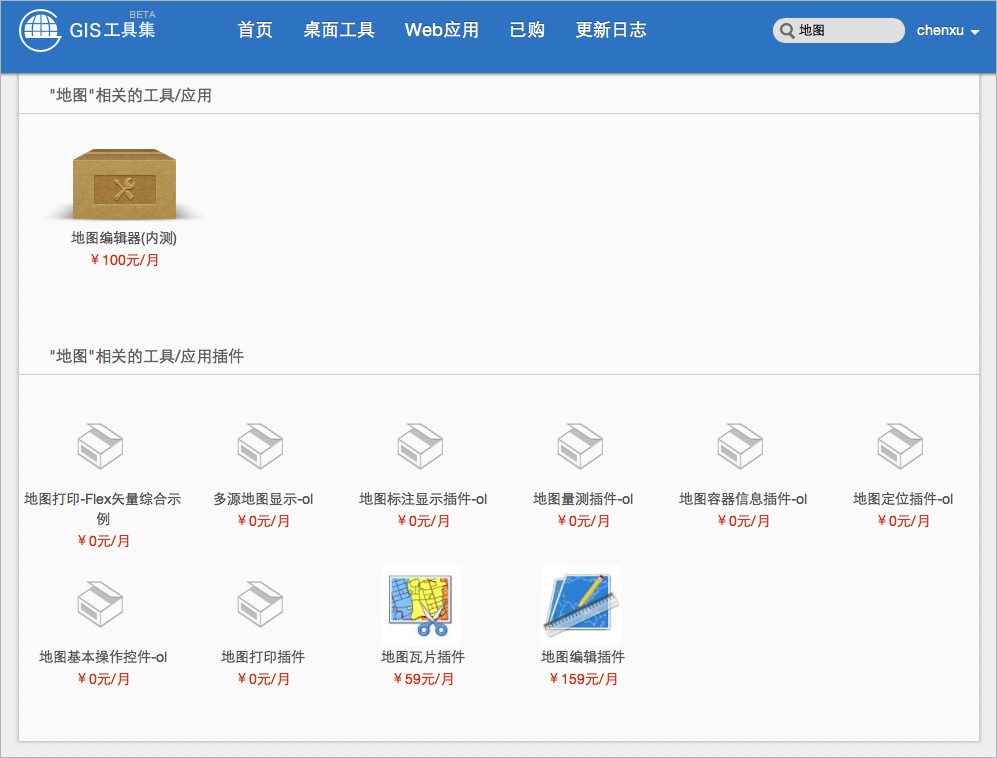
Task: Click the ￥0元/月 price under 地图打印-Flex矢量综合示例
Action: pyautogui.click(x=103, y=541)
